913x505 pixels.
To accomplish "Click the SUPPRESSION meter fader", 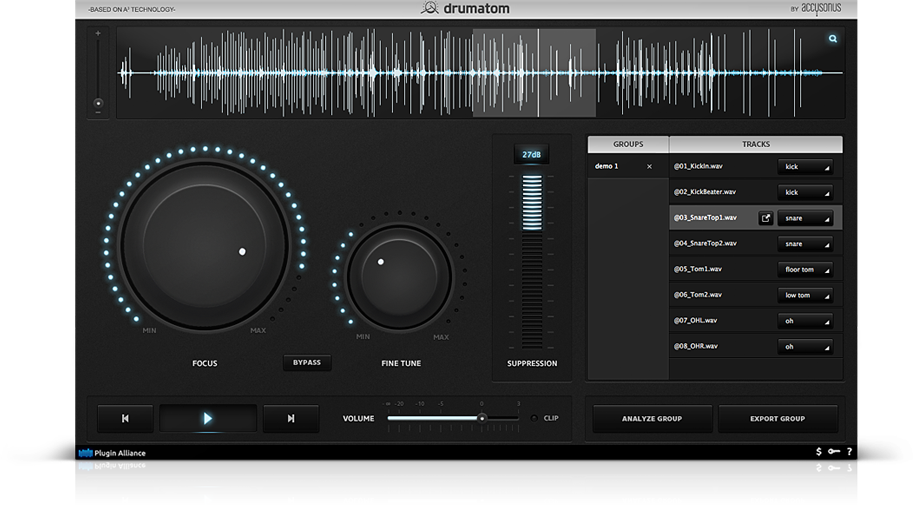I will (x=532, y=261).
